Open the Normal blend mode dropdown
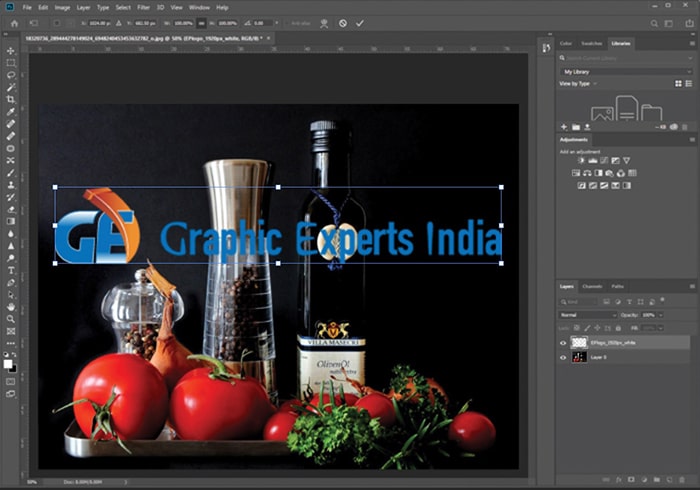This screenshot has height=490, width=700. (x=588, y=315)
